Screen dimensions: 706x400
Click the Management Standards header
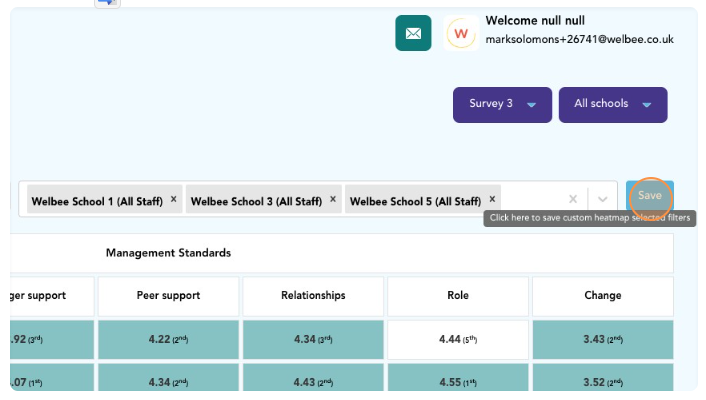coord(168,253)
